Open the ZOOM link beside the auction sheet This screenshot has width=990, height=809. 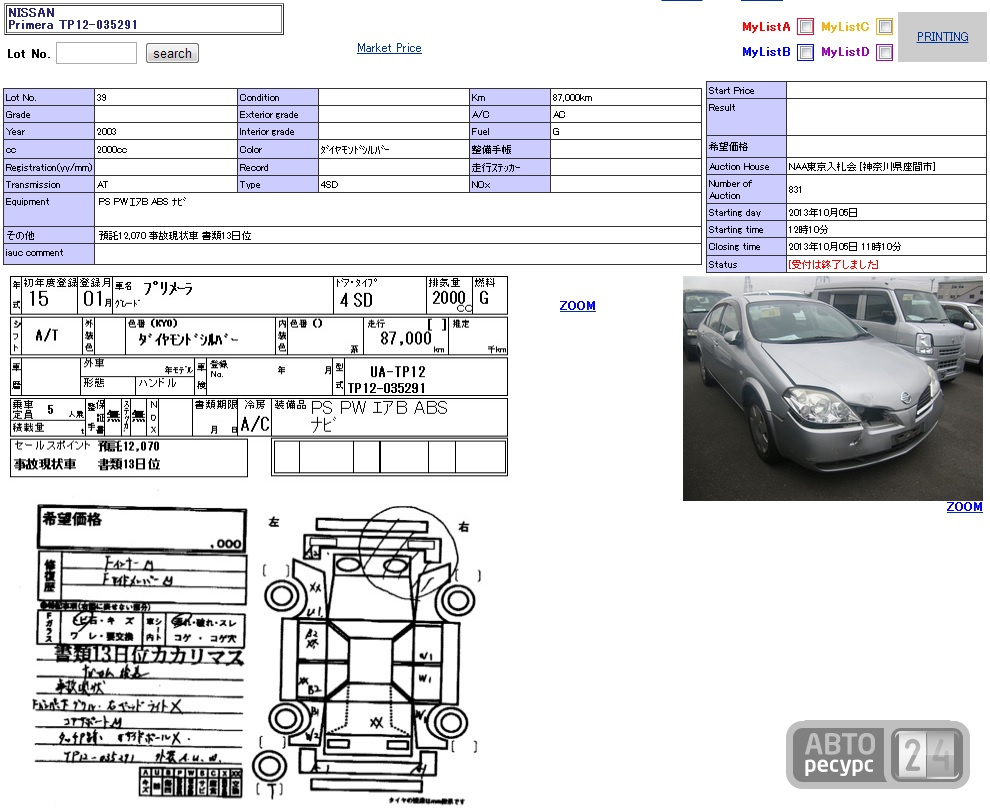577,306
